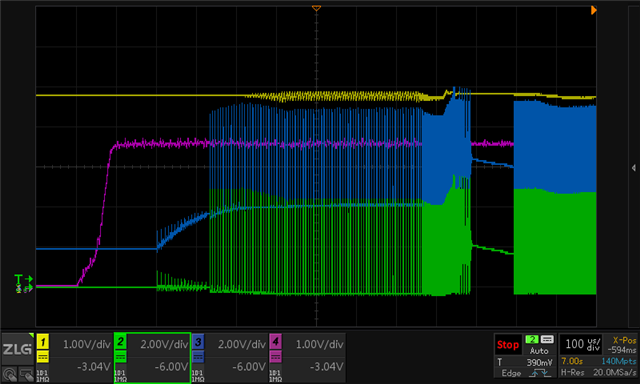Adjust channel 1 scale 1.00V/div

87,344
